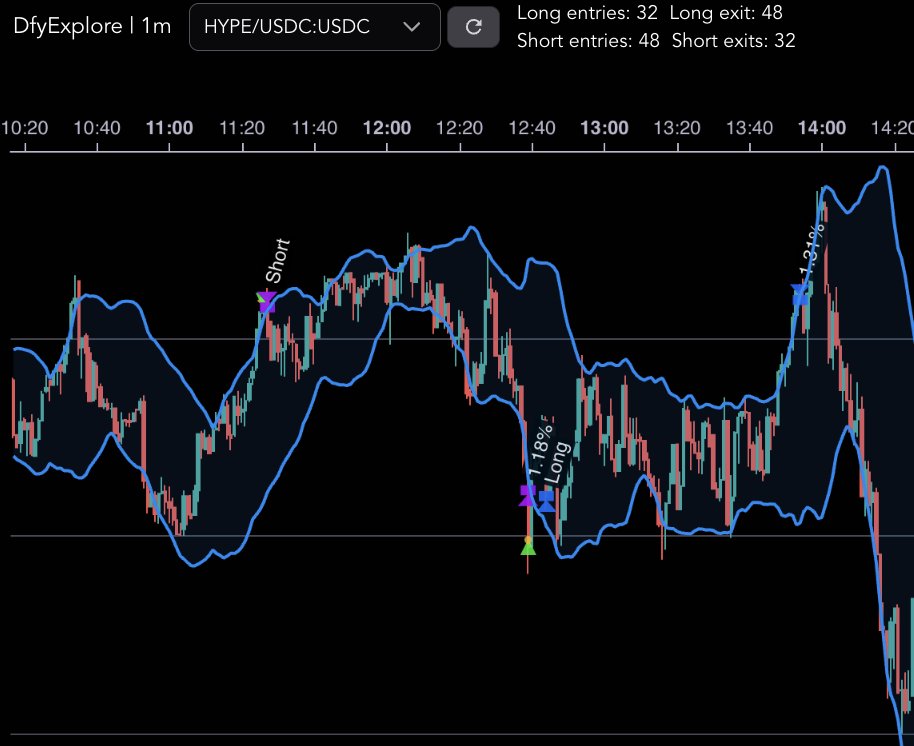Click the blue exit marker near 14:00
The height and width of the screenshot is (746, 914).
801,294
